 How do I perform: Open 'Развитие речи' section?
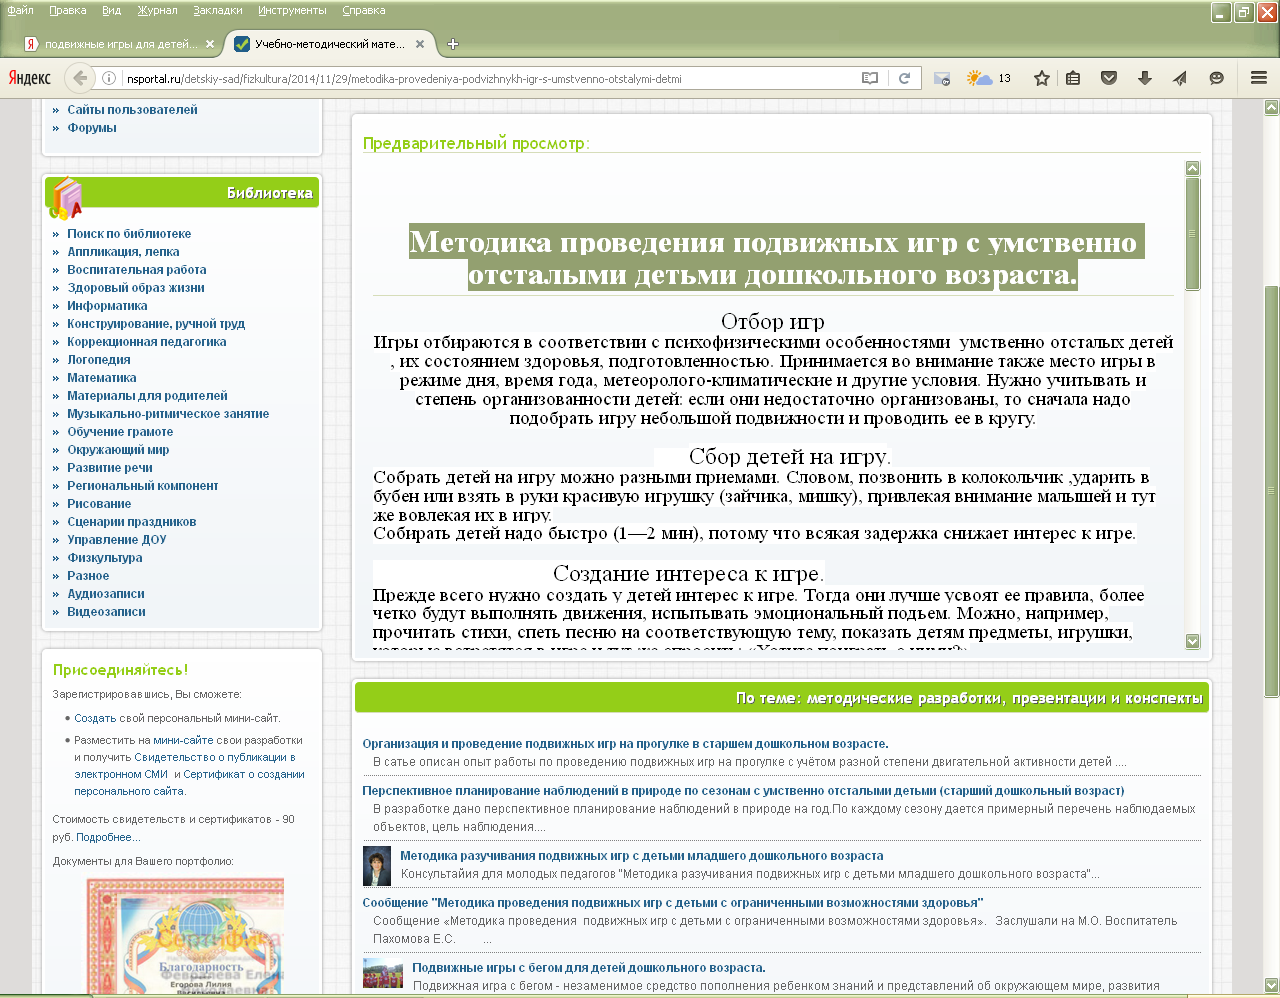point(110,468)
